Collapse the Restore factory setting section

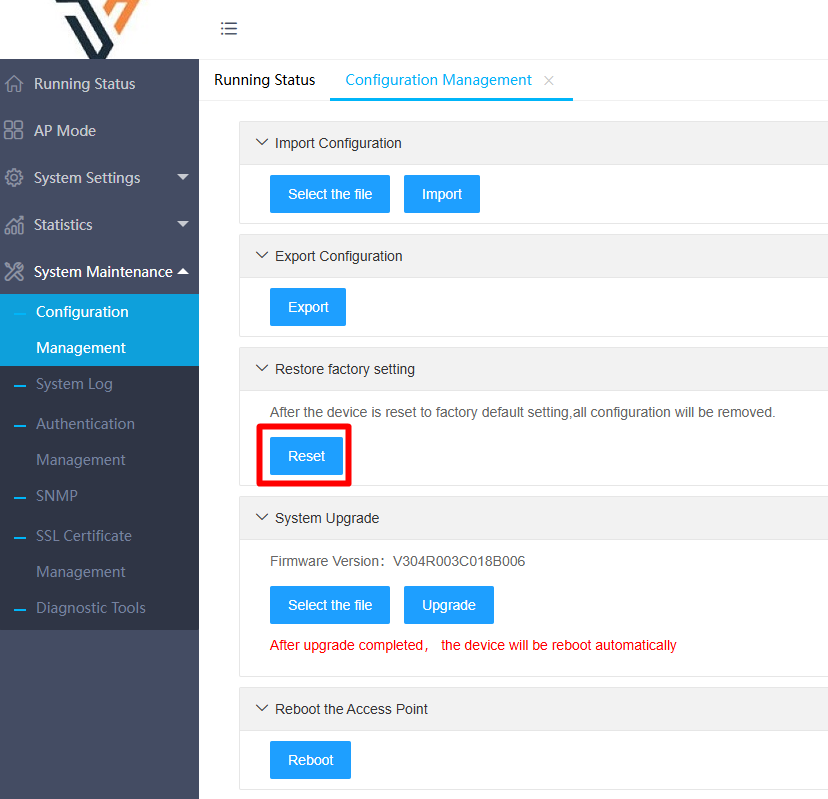pyautogui.click(x=262, y=369)
